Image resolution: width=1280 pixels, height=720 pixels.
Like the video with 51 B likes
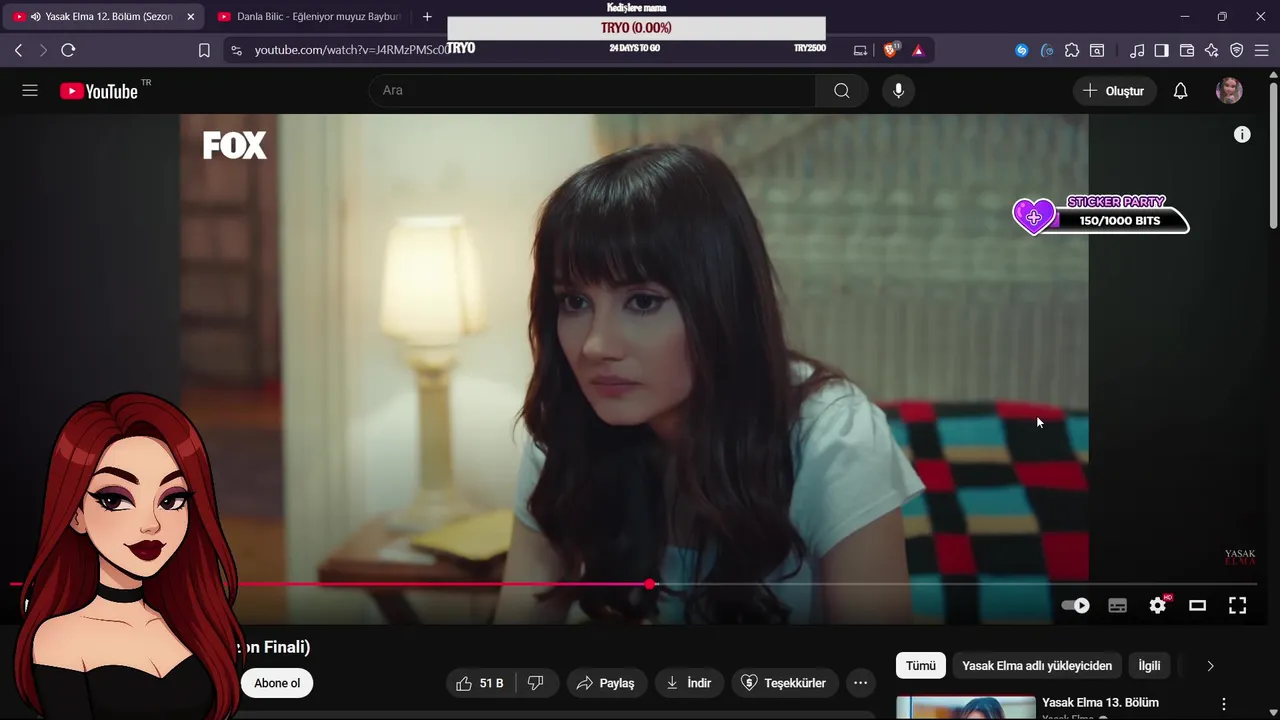(480, 683)
